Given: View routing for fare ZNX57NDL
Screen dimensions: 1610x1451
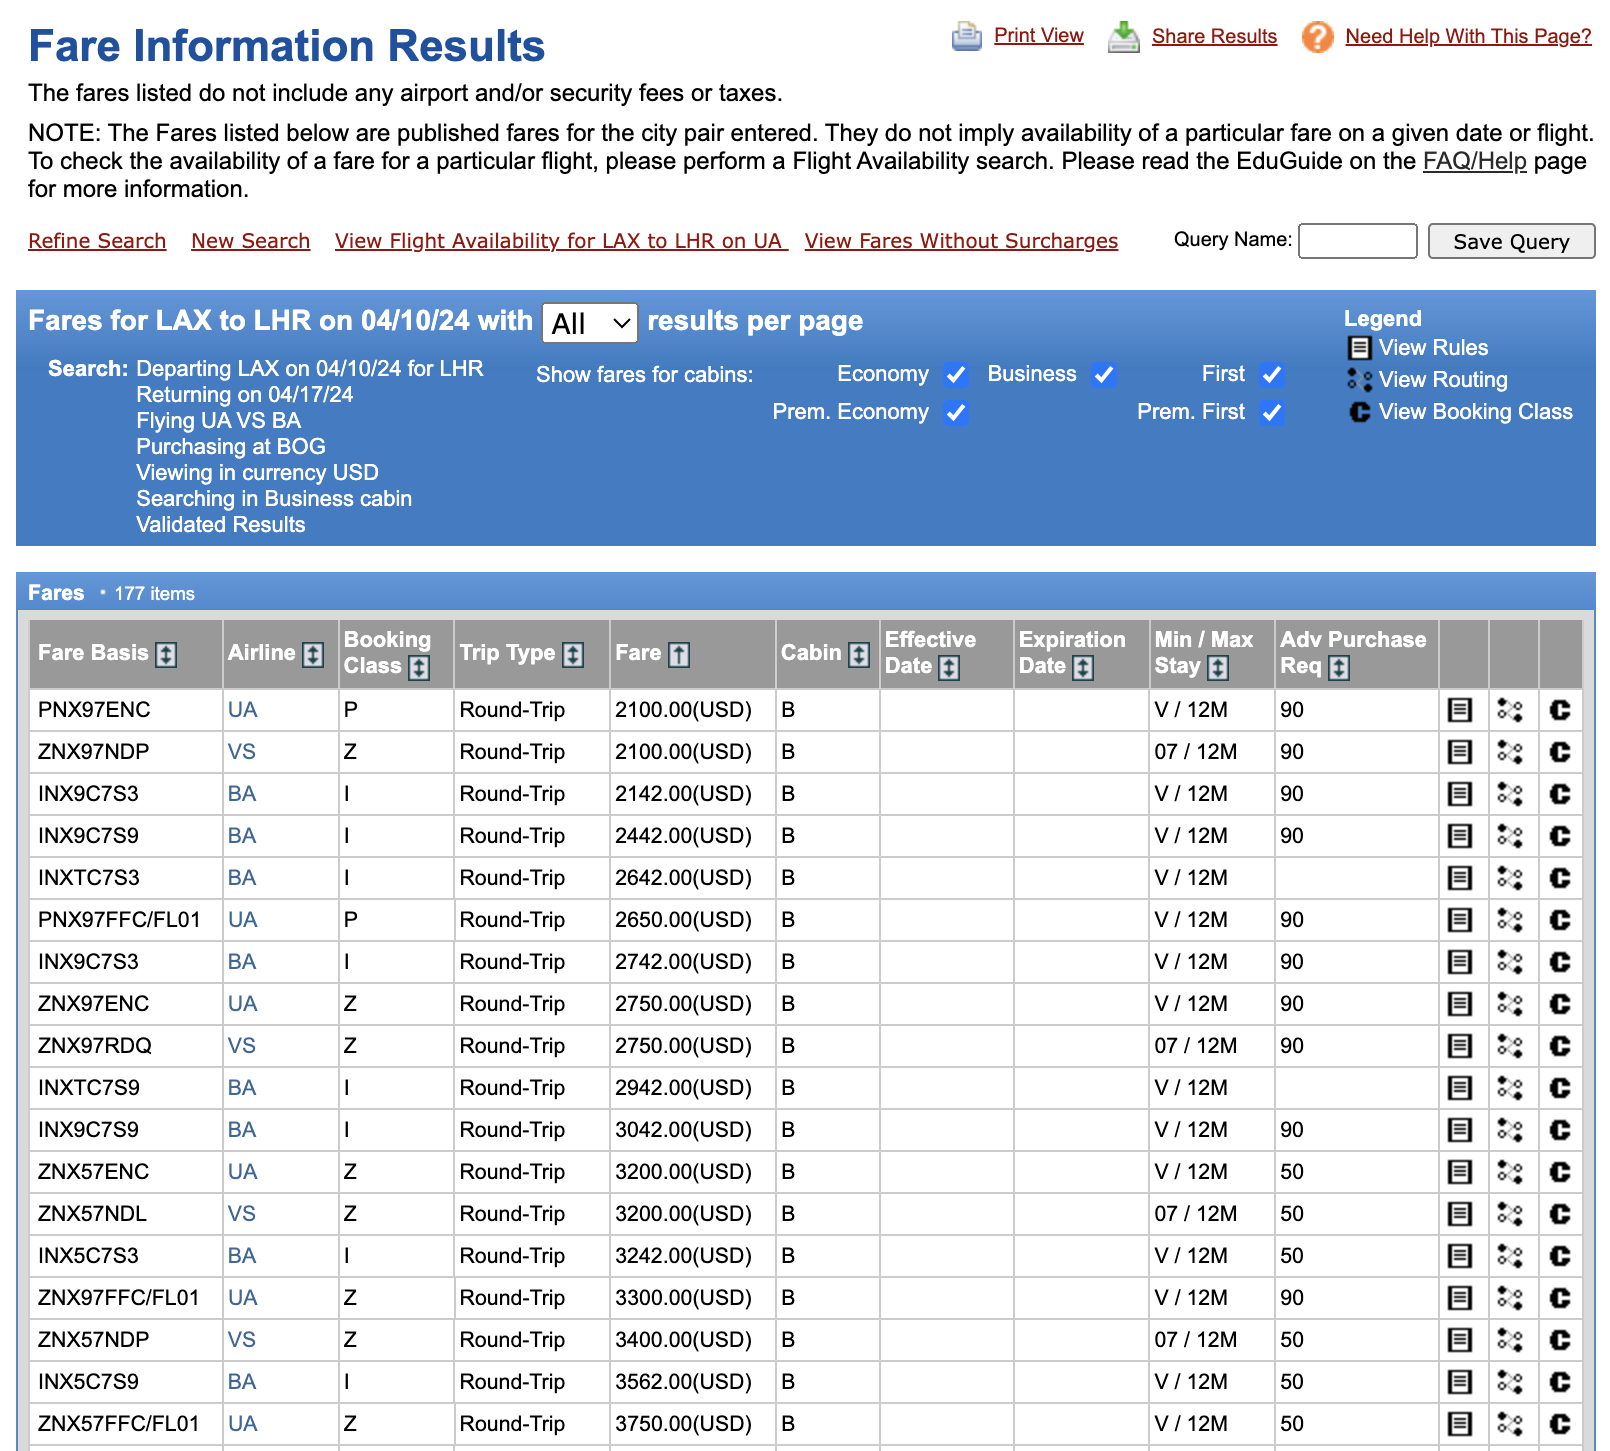Looking at the screenshot, I should pyautogui.click(x=1510, y=1214).
